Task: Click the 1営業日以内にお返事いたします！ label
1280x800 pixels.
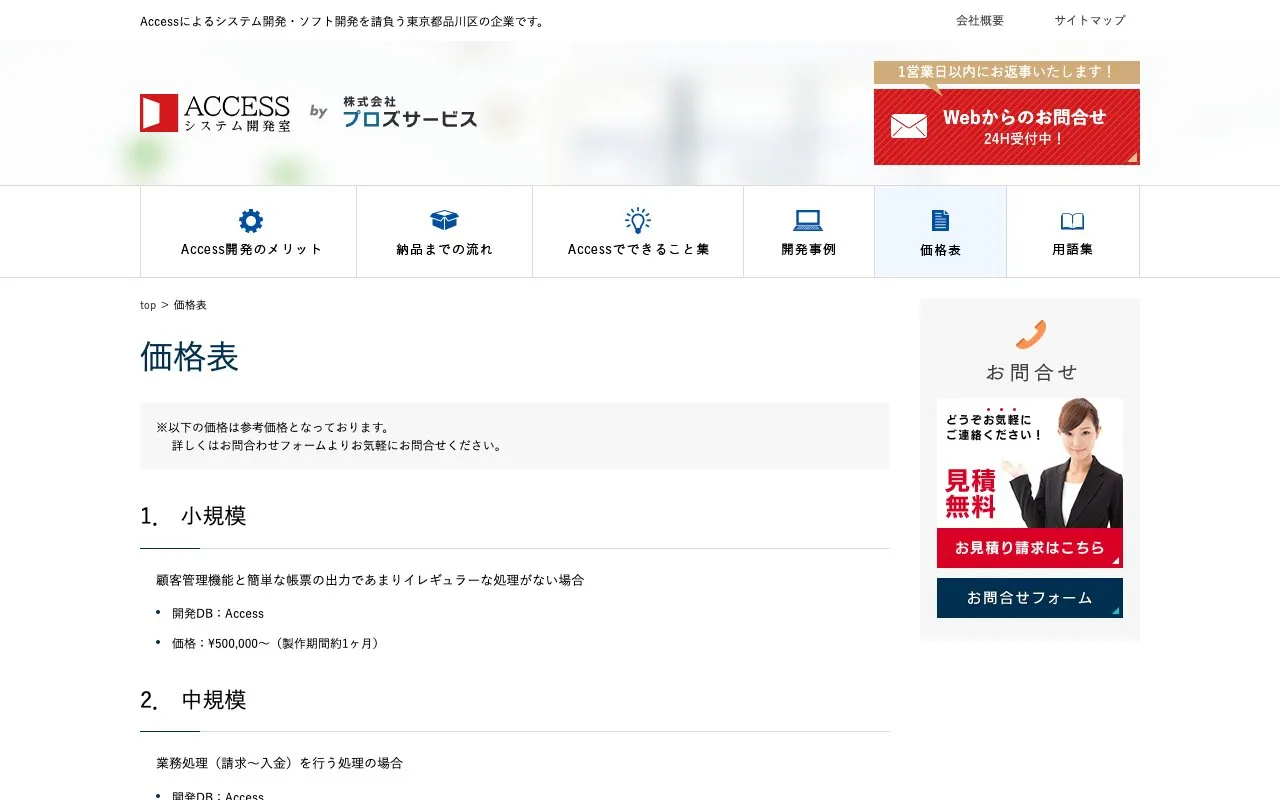Action: 1007,72
